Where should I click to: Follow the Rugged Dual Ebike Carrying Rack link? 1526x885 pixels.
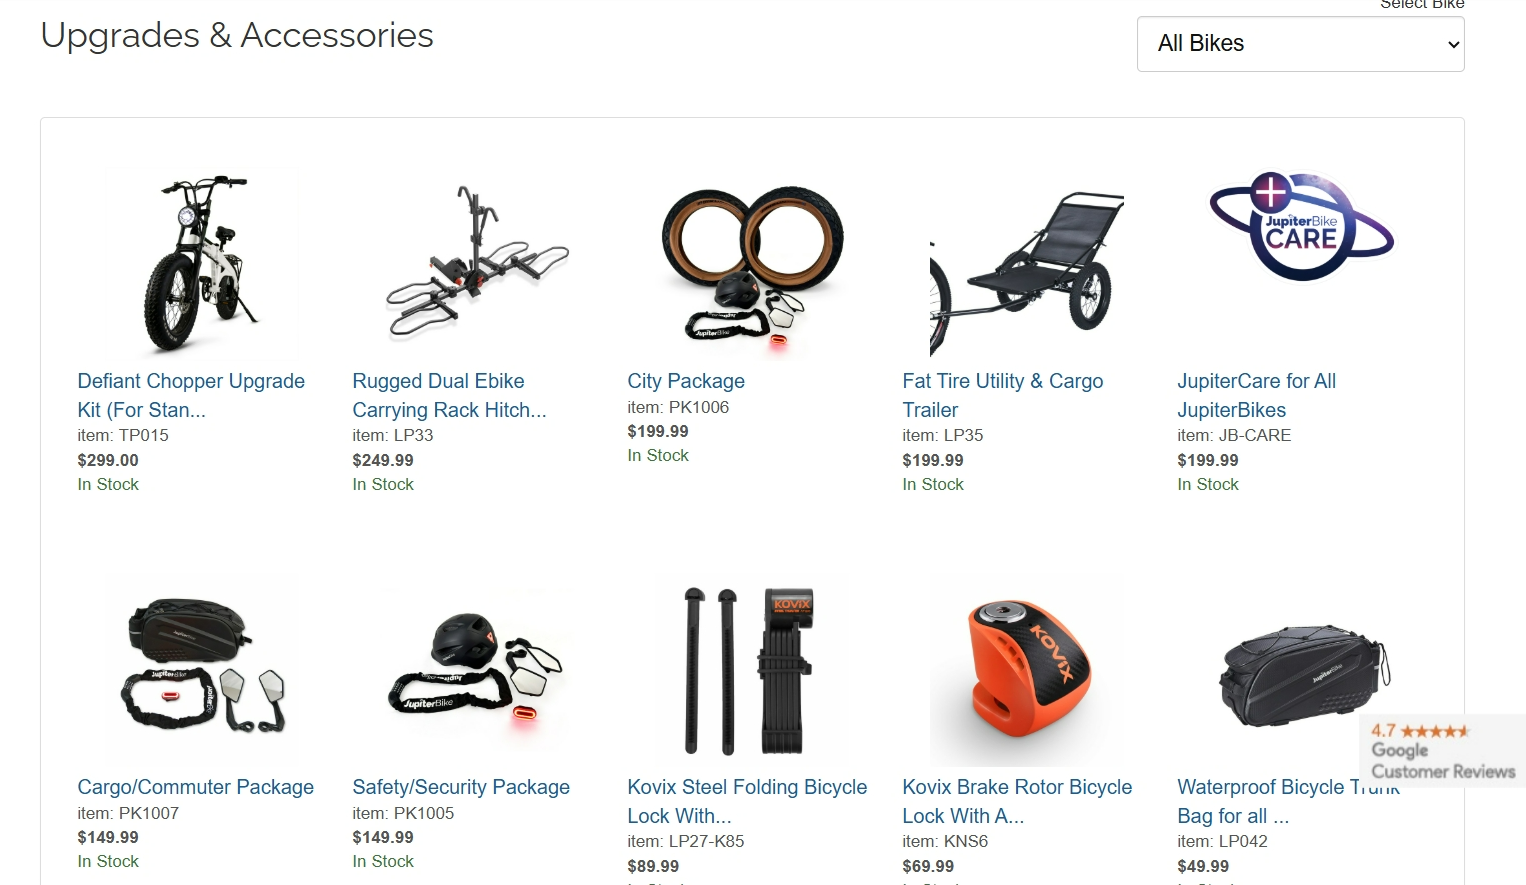tap(449, 395)
